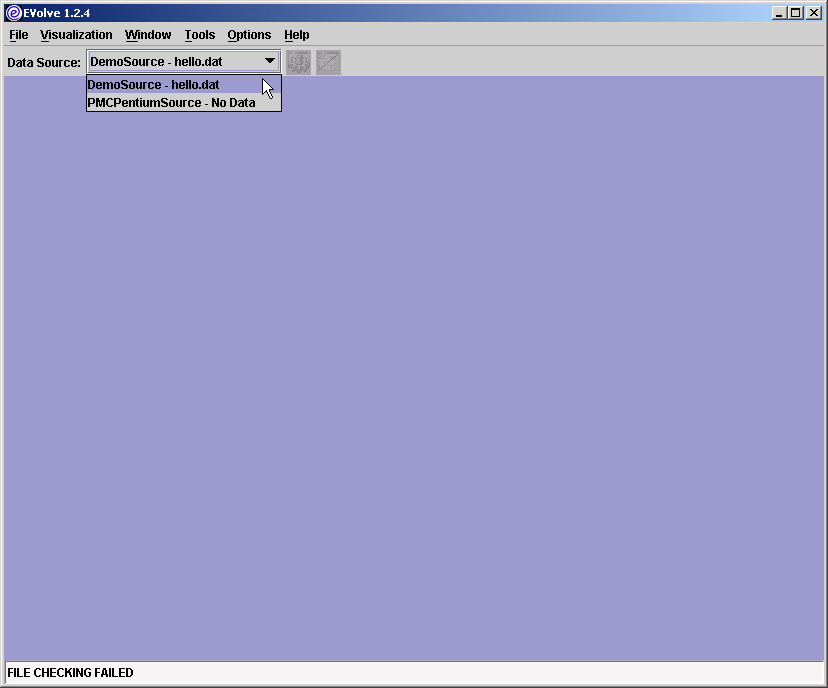Click the EVolve 1.2.4 window title
The height and width of the screenshot is (688, 828).
(x=57, y=13)
